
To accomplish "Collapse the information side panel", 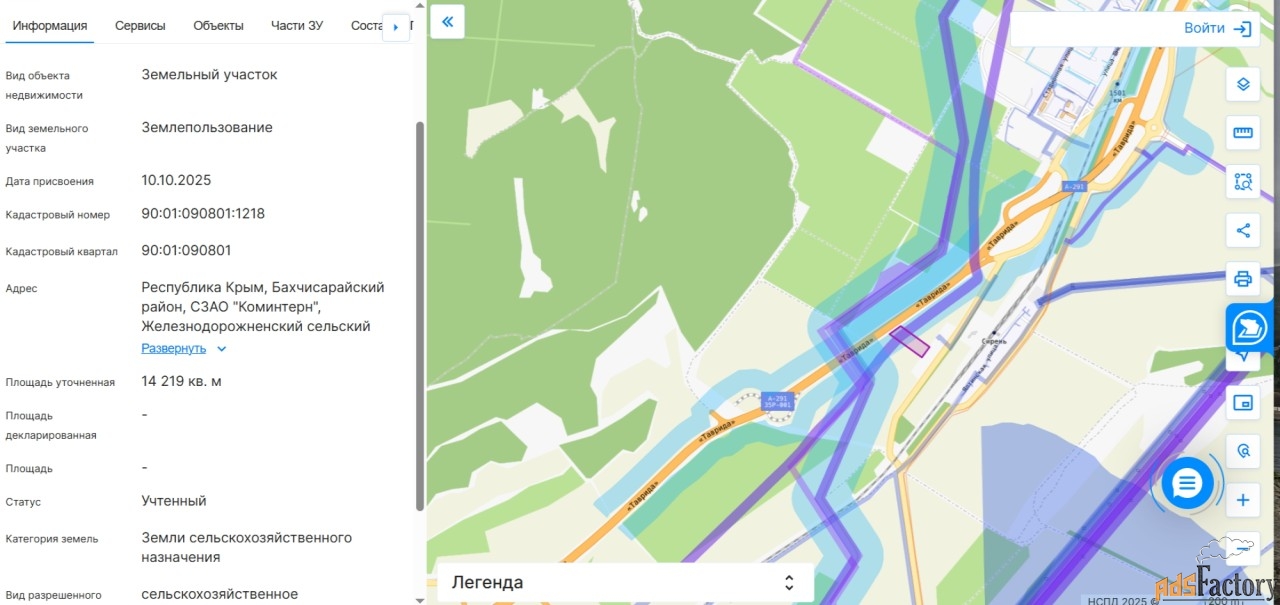I will [447, 21].
